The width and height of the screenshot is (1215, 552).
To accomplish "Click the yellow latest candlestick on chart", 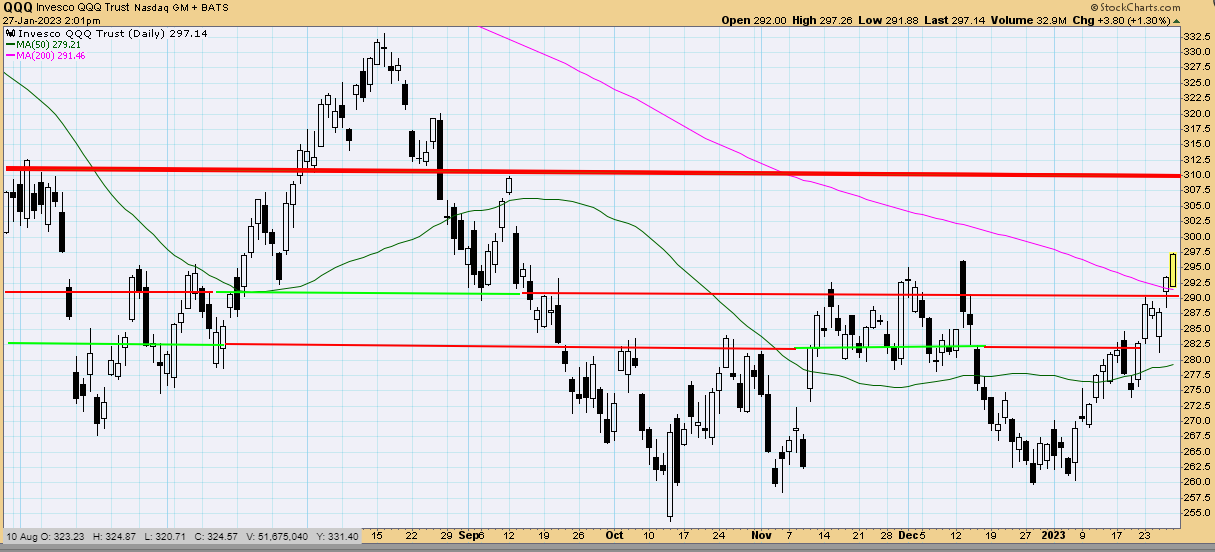I will pos(1172,271).
